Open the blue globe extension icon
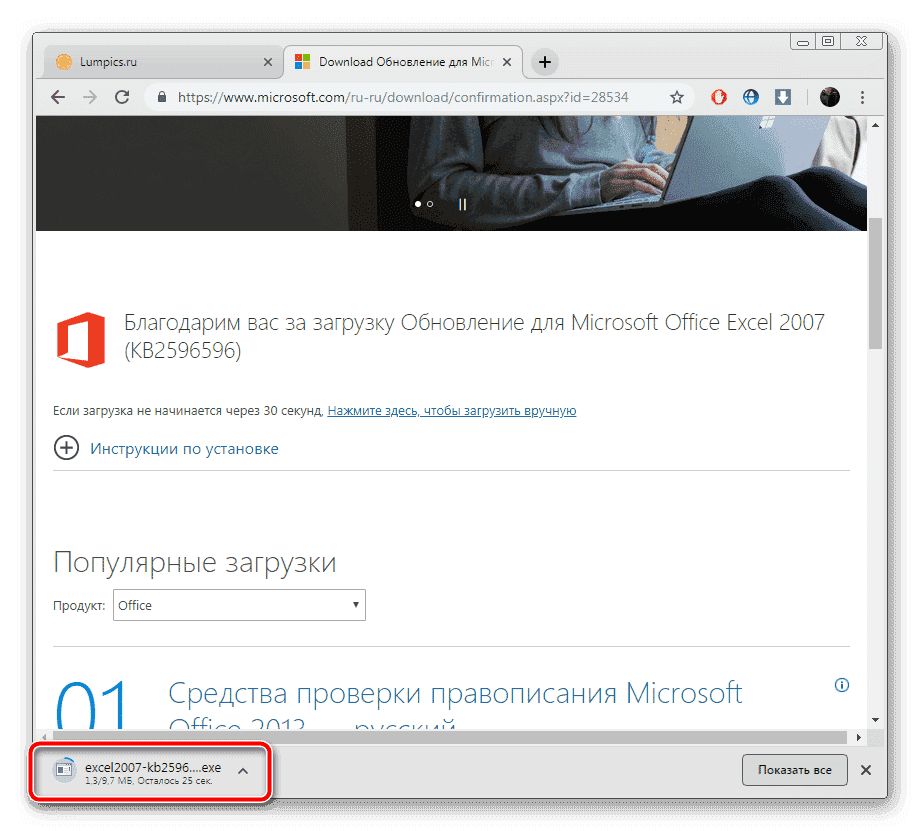 coord(751,97)
